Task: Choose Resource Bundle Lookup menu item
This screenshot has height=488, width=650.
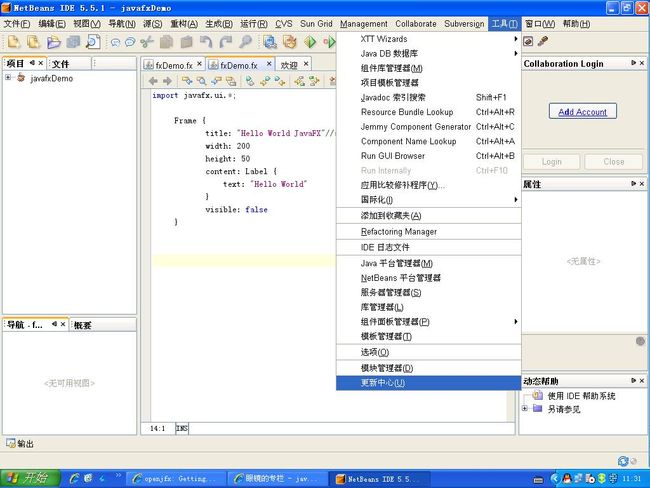Action: pos(428,112)
